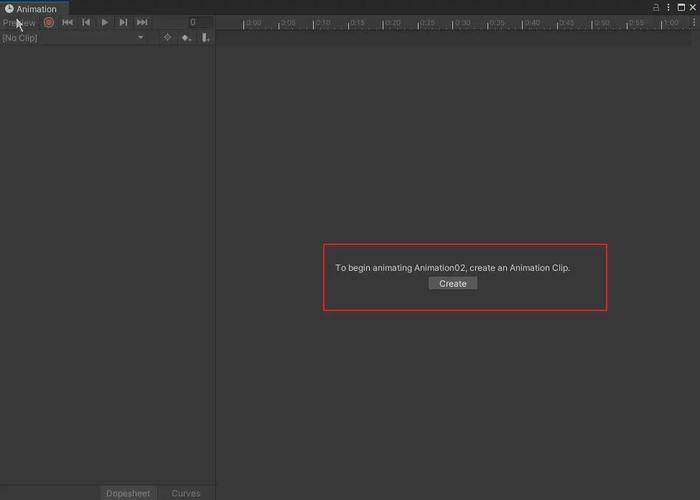This screenshot has width=700, height=500.
Task: Open timeline options menu at ruler's right end
Action: point(692,23)
